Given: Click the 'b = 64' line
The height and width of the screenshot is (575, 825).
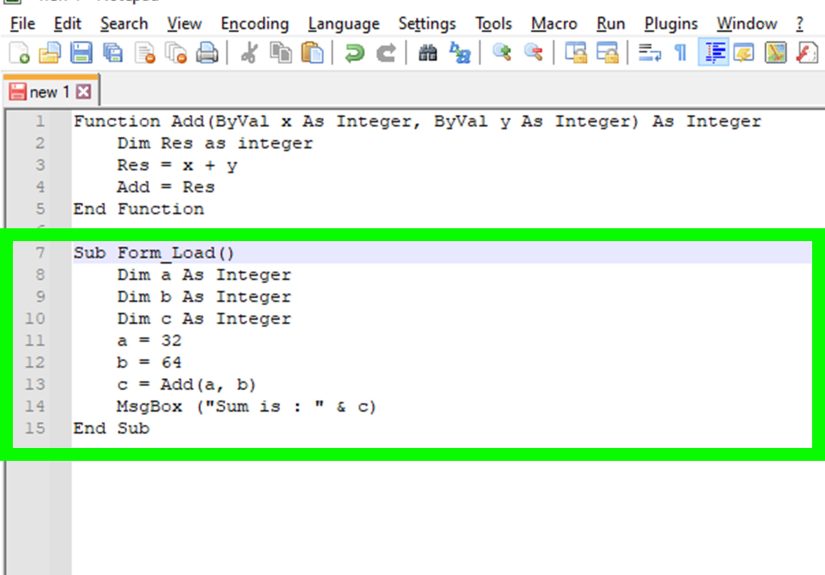Looking at the screenshot, I should [x=149, y=362].
